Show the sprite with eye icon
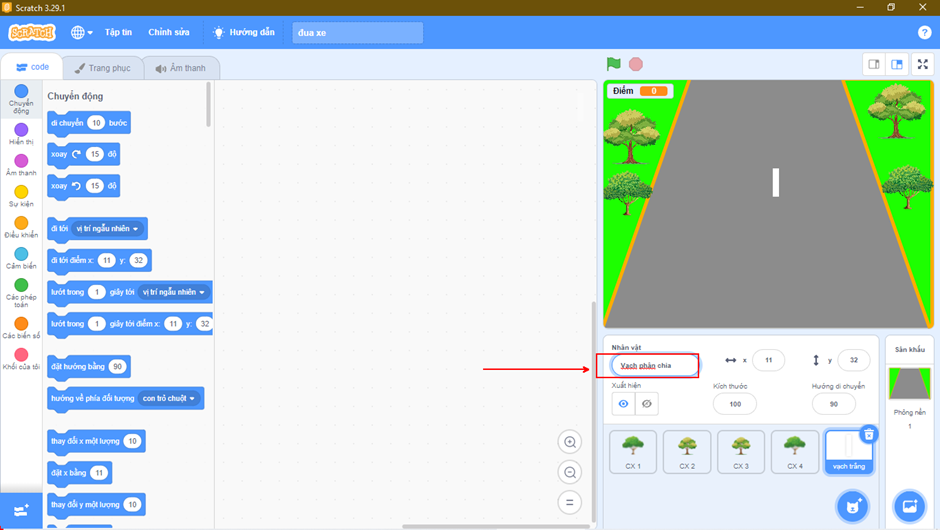The image size is (940, 530). click(x=623, y=403)
